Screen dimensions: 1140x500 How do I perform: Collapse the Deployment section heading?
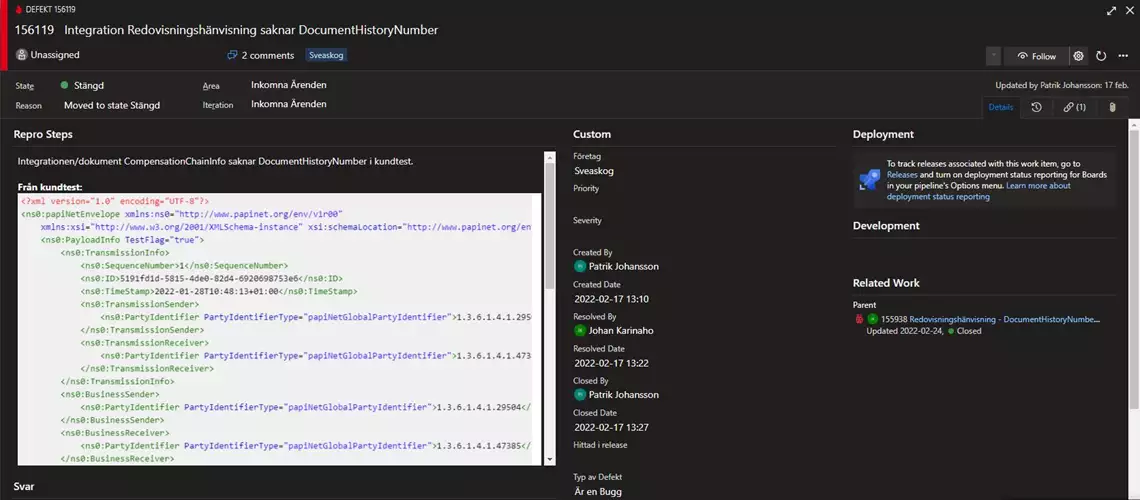tap(883, 134)
